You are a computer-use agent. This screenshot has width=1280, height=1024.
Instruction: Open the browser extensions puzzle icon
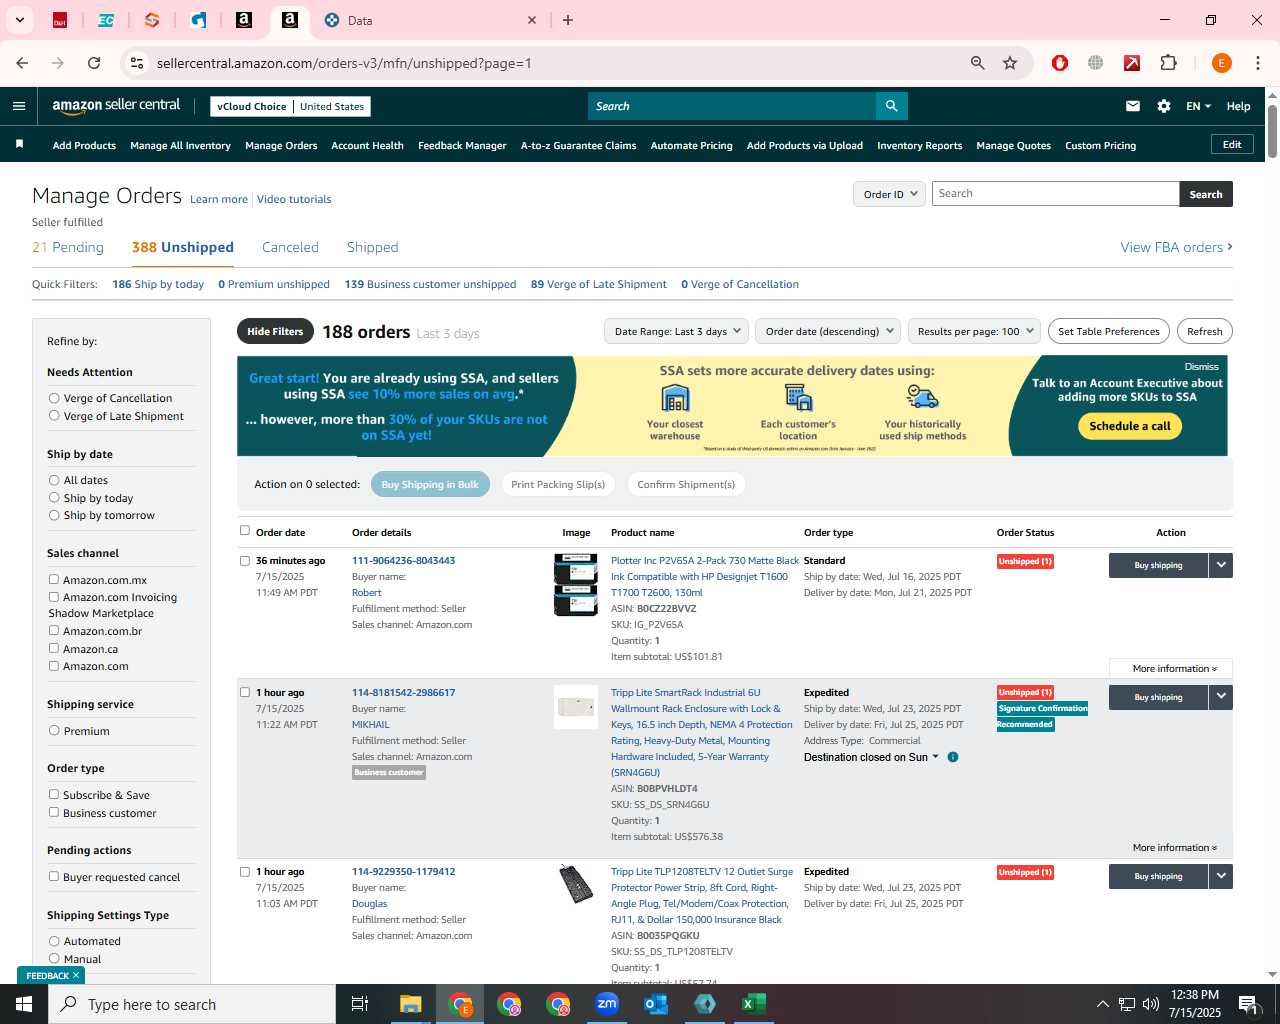tap(1168, 63)
